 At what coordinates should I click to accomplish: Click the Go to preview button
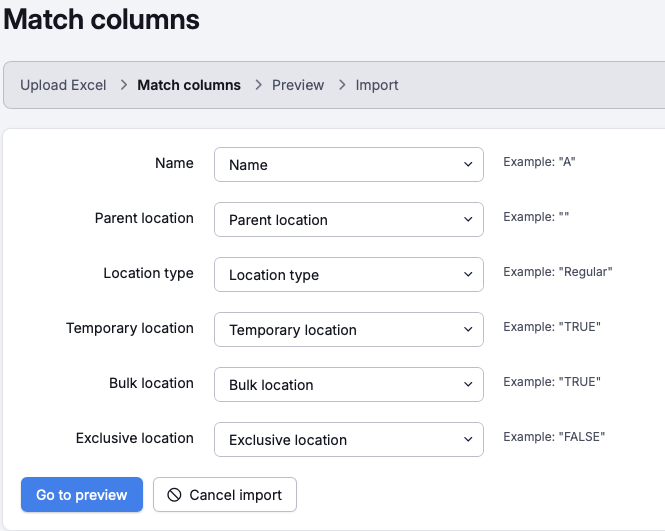[x=82, y=495]
